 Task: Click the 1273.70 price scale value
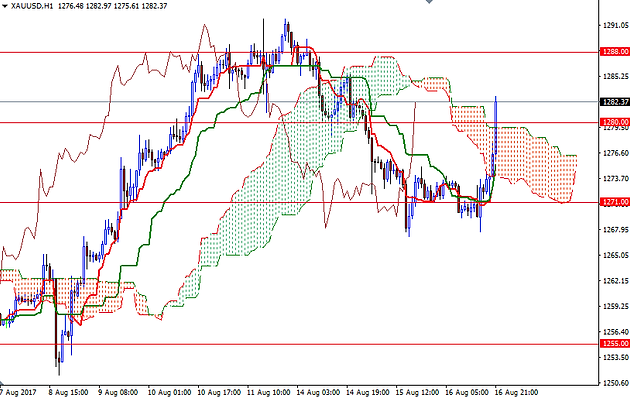coord(616,178)
